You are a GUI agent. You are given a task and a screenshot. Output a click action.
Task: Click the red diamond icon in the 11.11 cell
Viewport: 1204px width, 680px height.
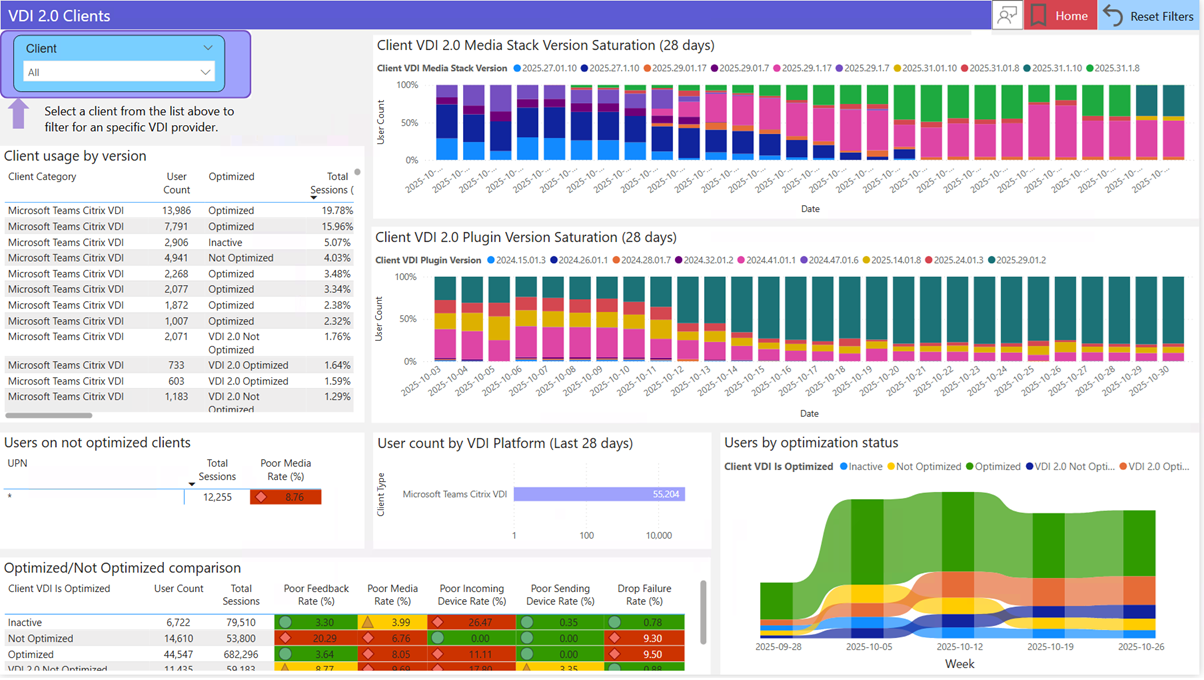click(437, 654)
